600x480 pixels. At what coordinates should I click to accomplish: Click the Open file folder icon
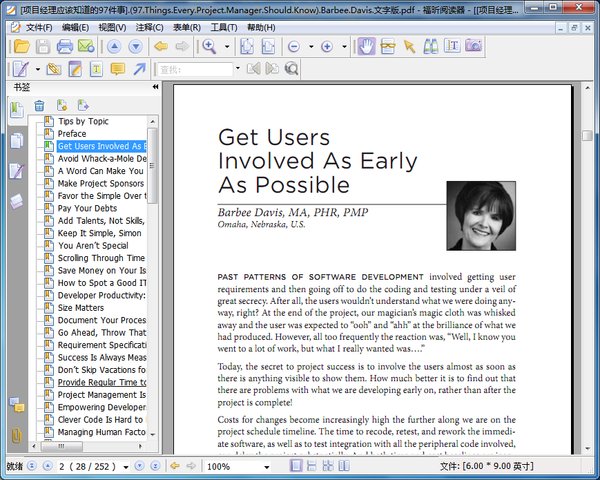(20, 47)
